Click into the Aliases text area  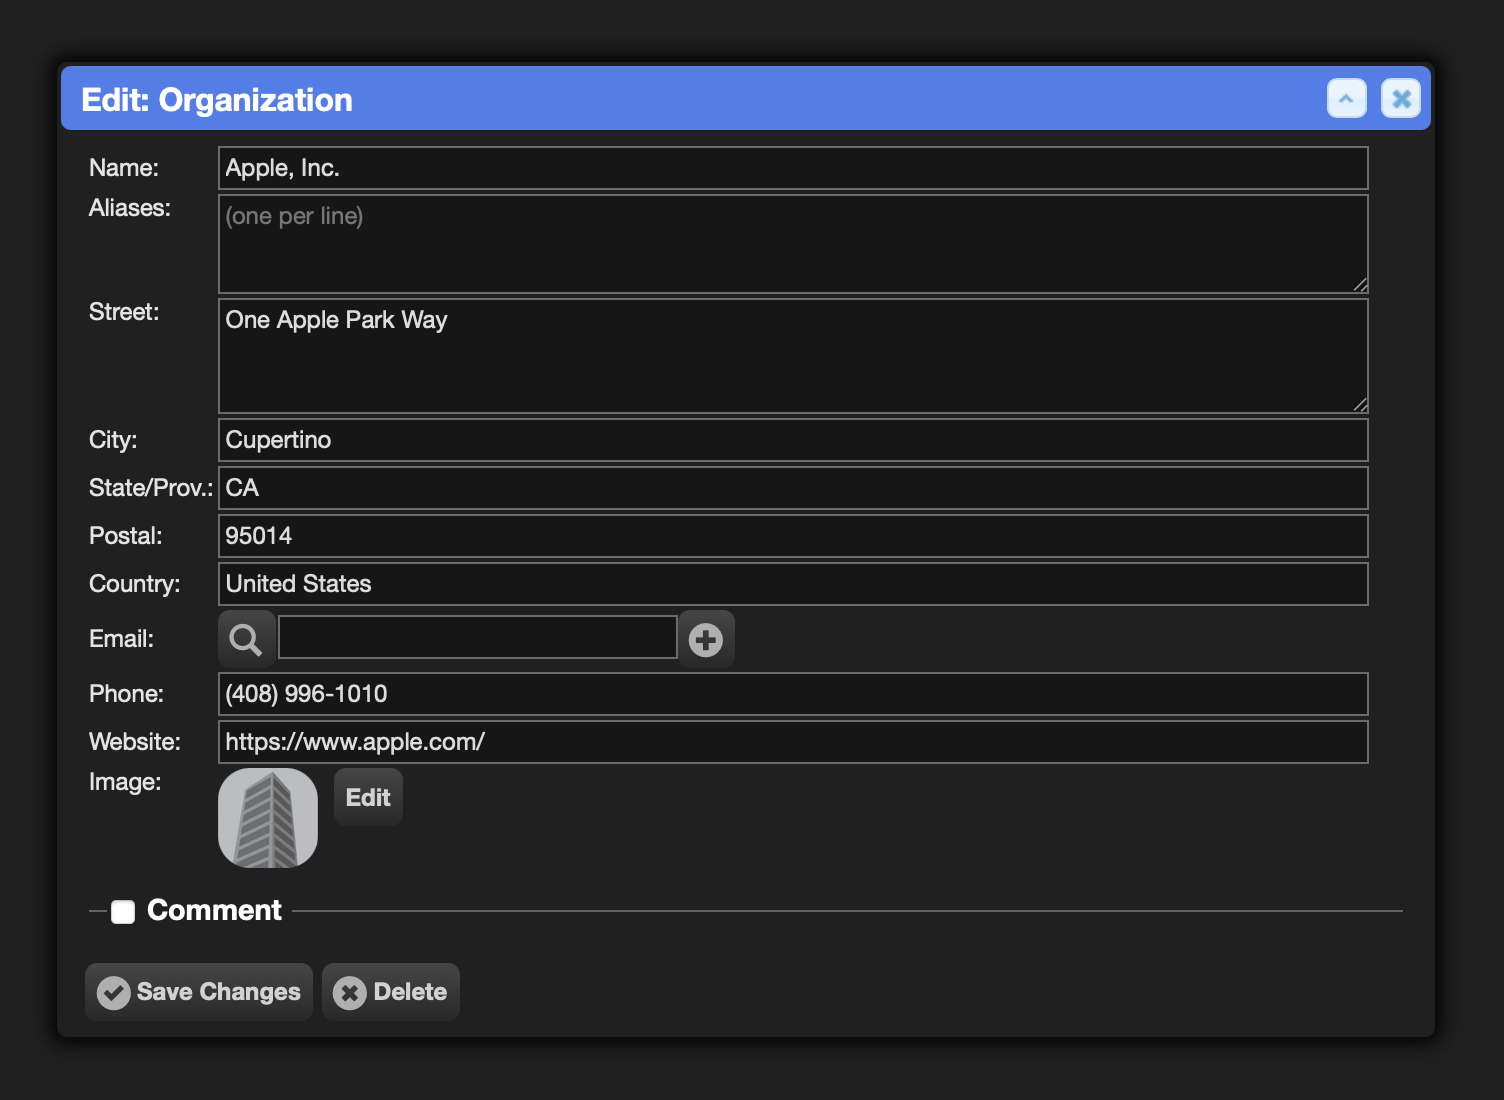(793, 244)
